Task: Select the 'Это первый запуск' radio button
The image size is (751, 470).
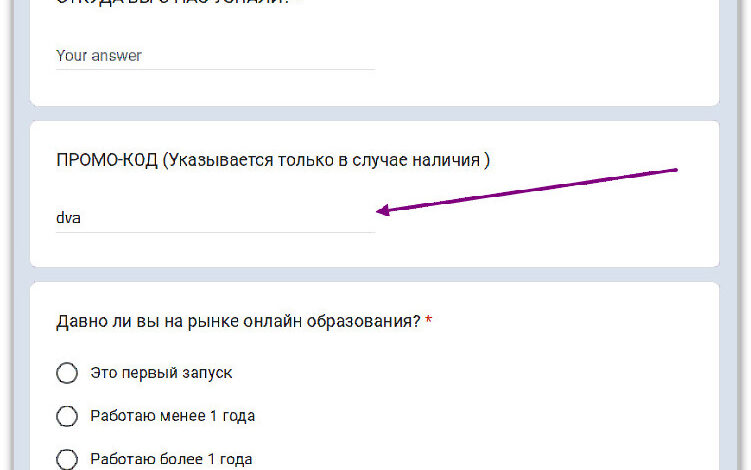Action: coord(67,373)
